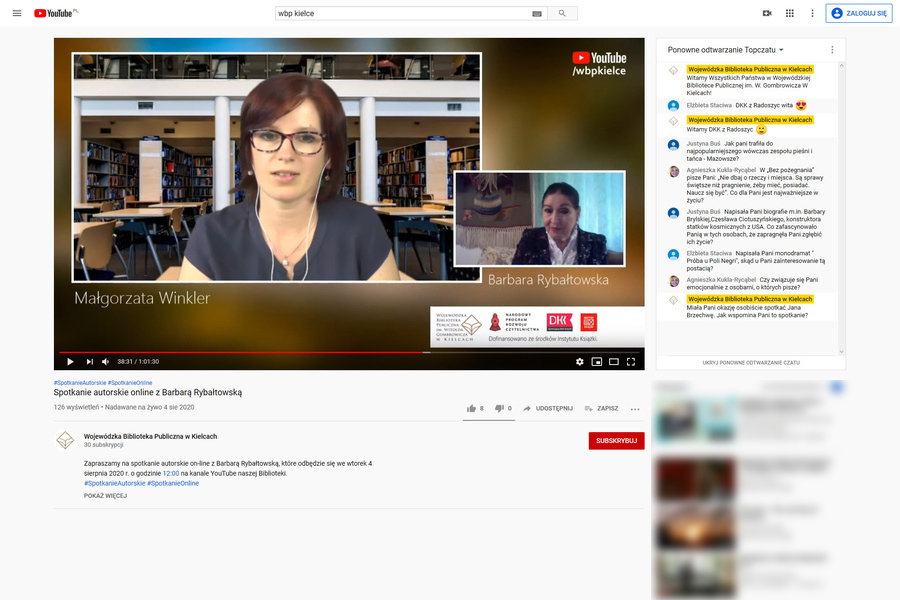
Task: Play the video
Action: pos(70,362)
